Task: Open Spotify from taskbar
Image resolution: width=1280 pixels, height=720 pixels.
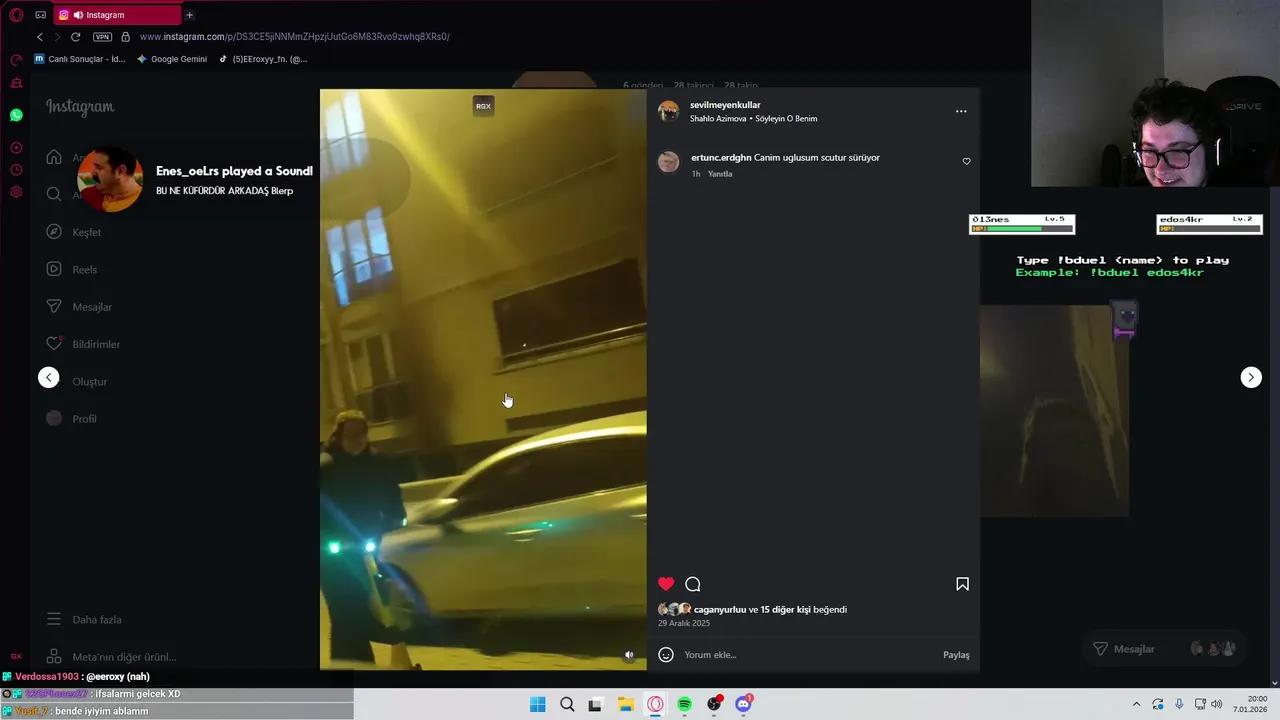Action: tap(684, 704)
